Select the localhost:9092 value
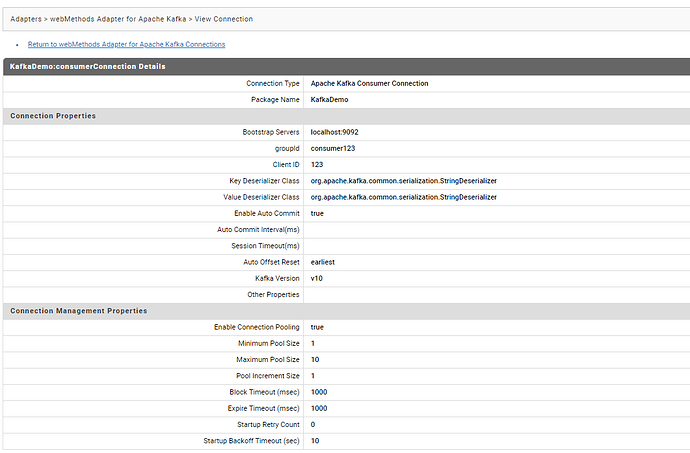This screenshot has width=690, height=453. 334,132
